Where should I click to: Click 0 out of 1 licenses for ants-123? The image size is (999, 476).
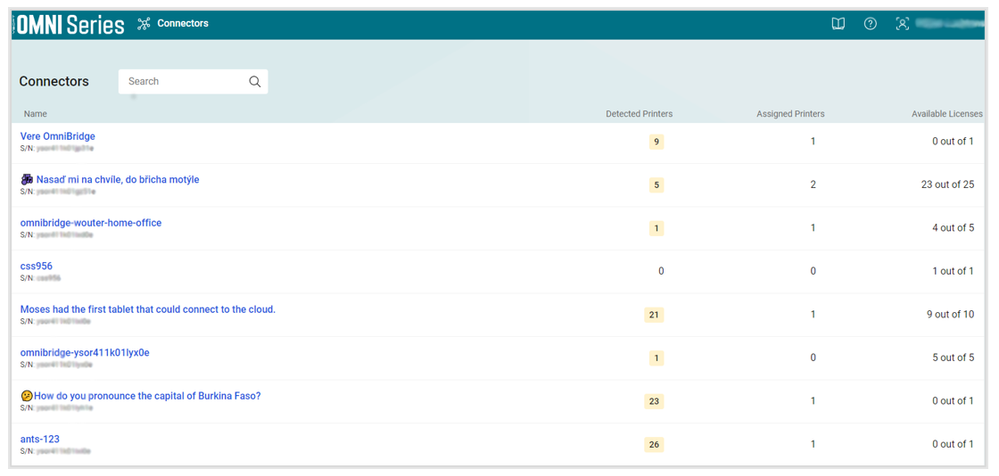953,445
